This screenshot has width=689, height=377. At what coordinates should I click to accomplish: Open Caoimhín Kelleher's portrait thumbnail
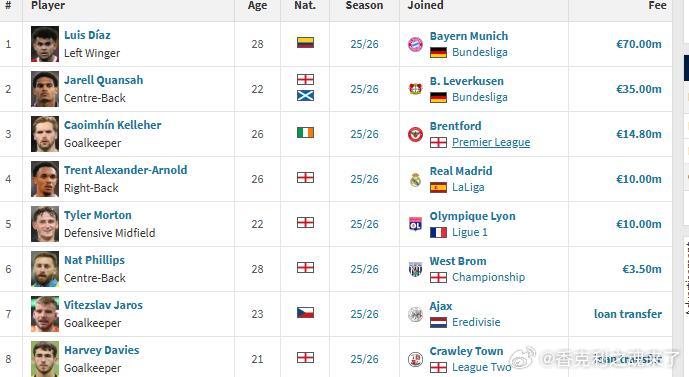pos(45,134)
